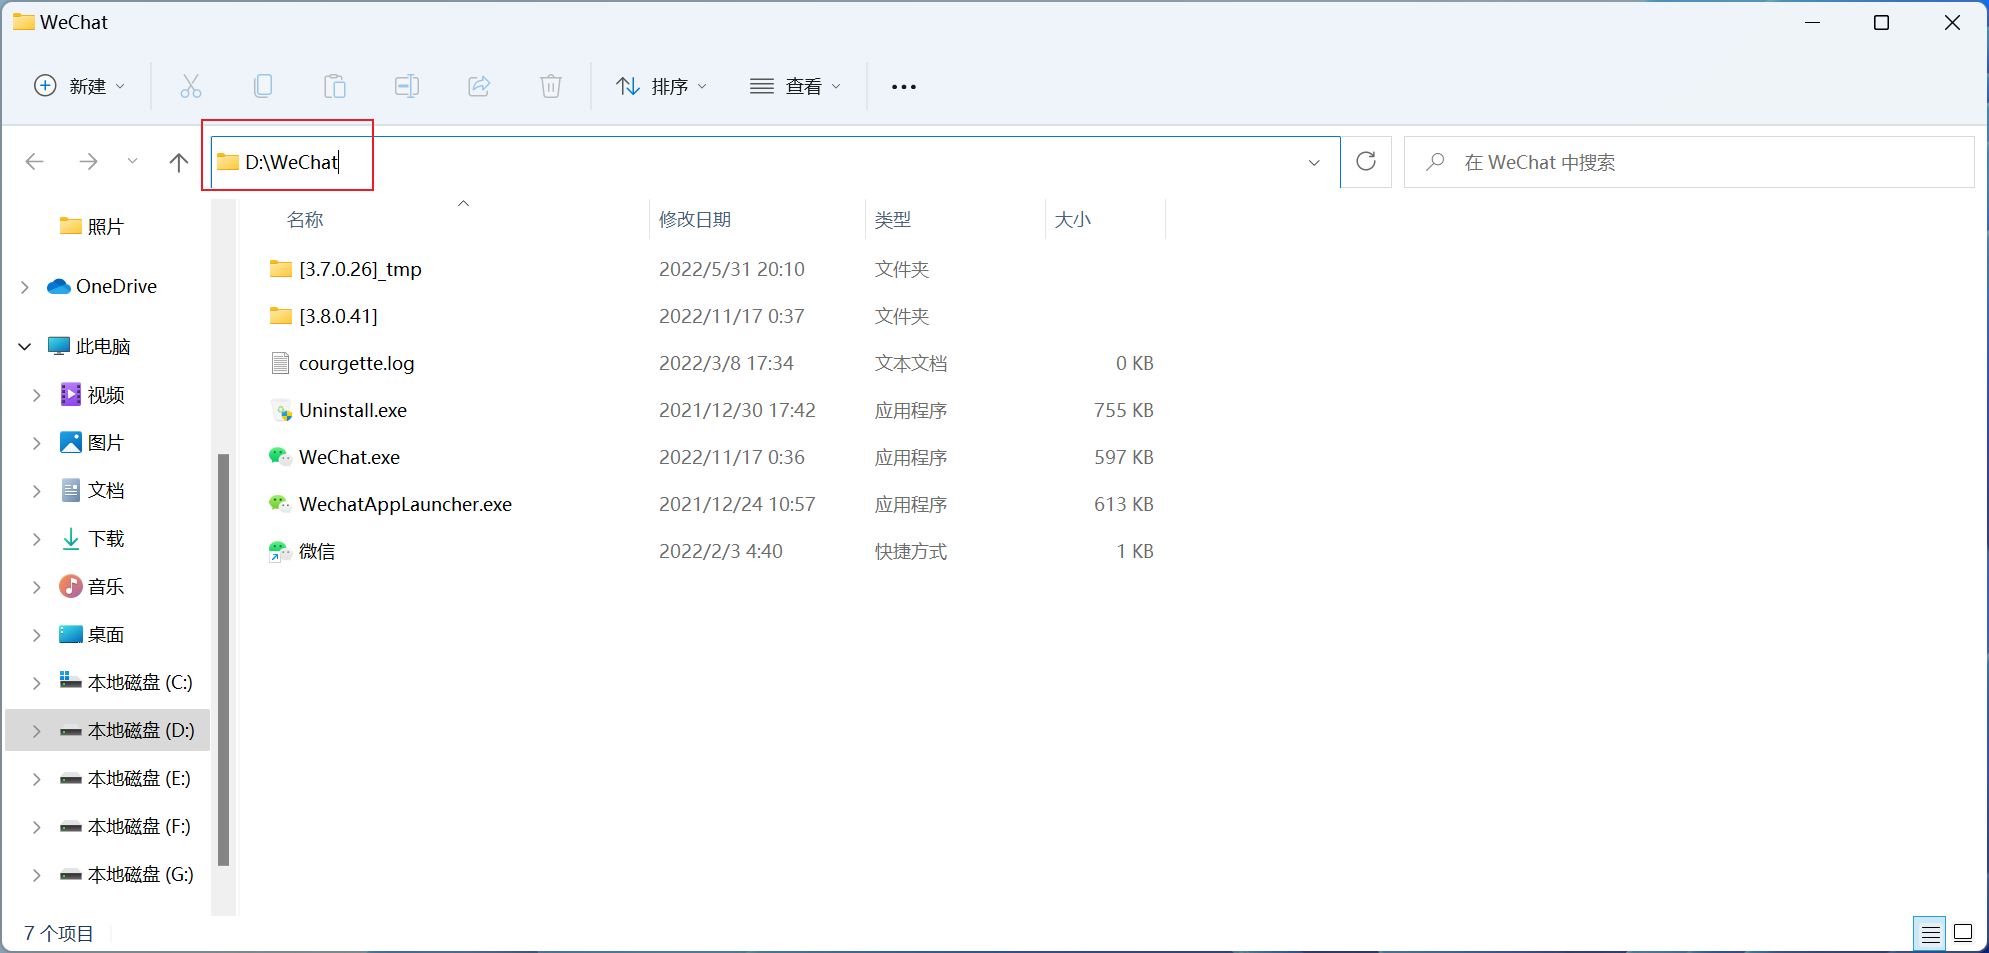The height and width of the screenshot is (953, 1989).
Task: Click the WeChat.exe application icon
Action: [280, 457]
